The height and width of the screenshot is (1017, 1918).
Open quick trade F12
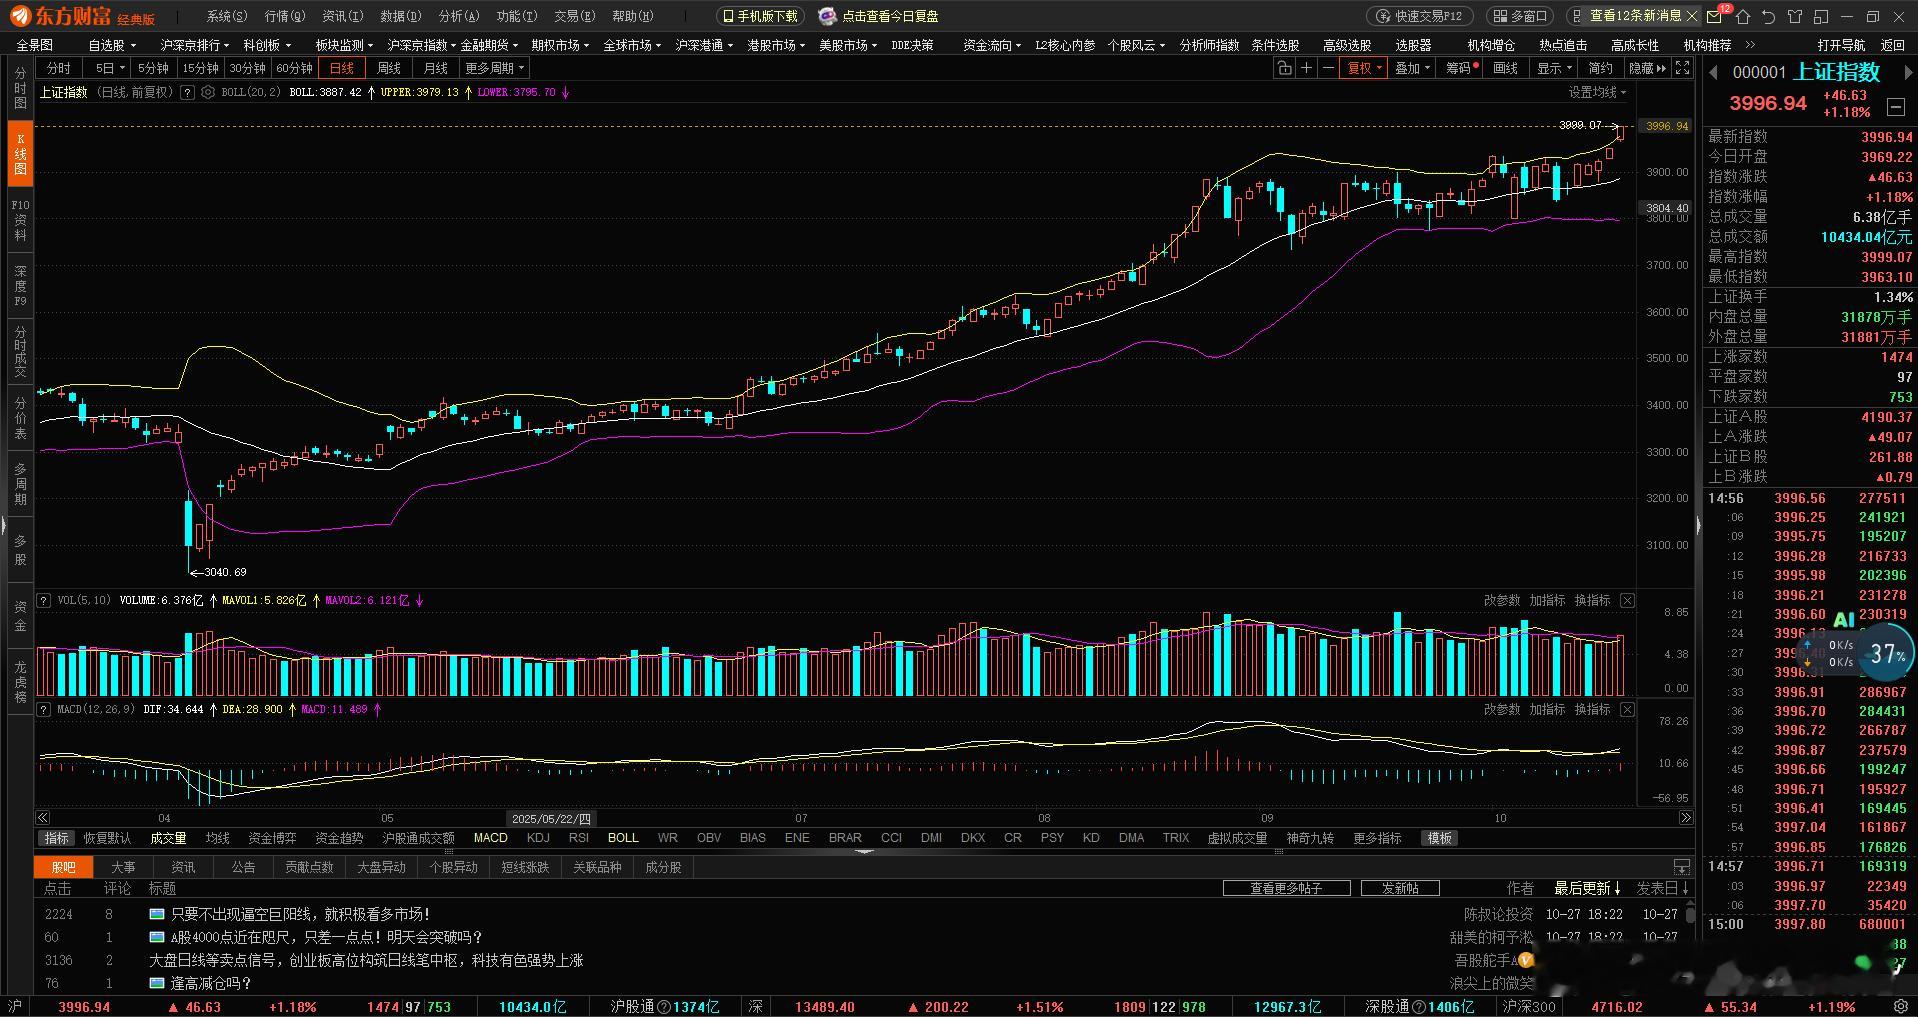(1420, 16)
